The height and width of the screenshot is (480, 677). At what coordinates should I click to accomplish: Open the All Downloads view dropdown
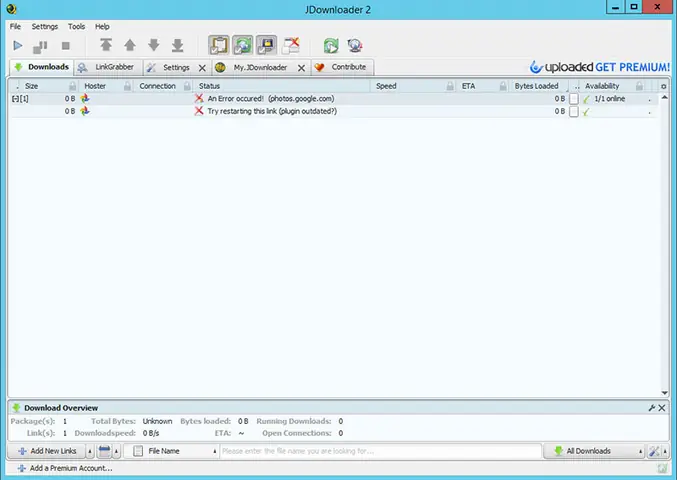point(594,451)
